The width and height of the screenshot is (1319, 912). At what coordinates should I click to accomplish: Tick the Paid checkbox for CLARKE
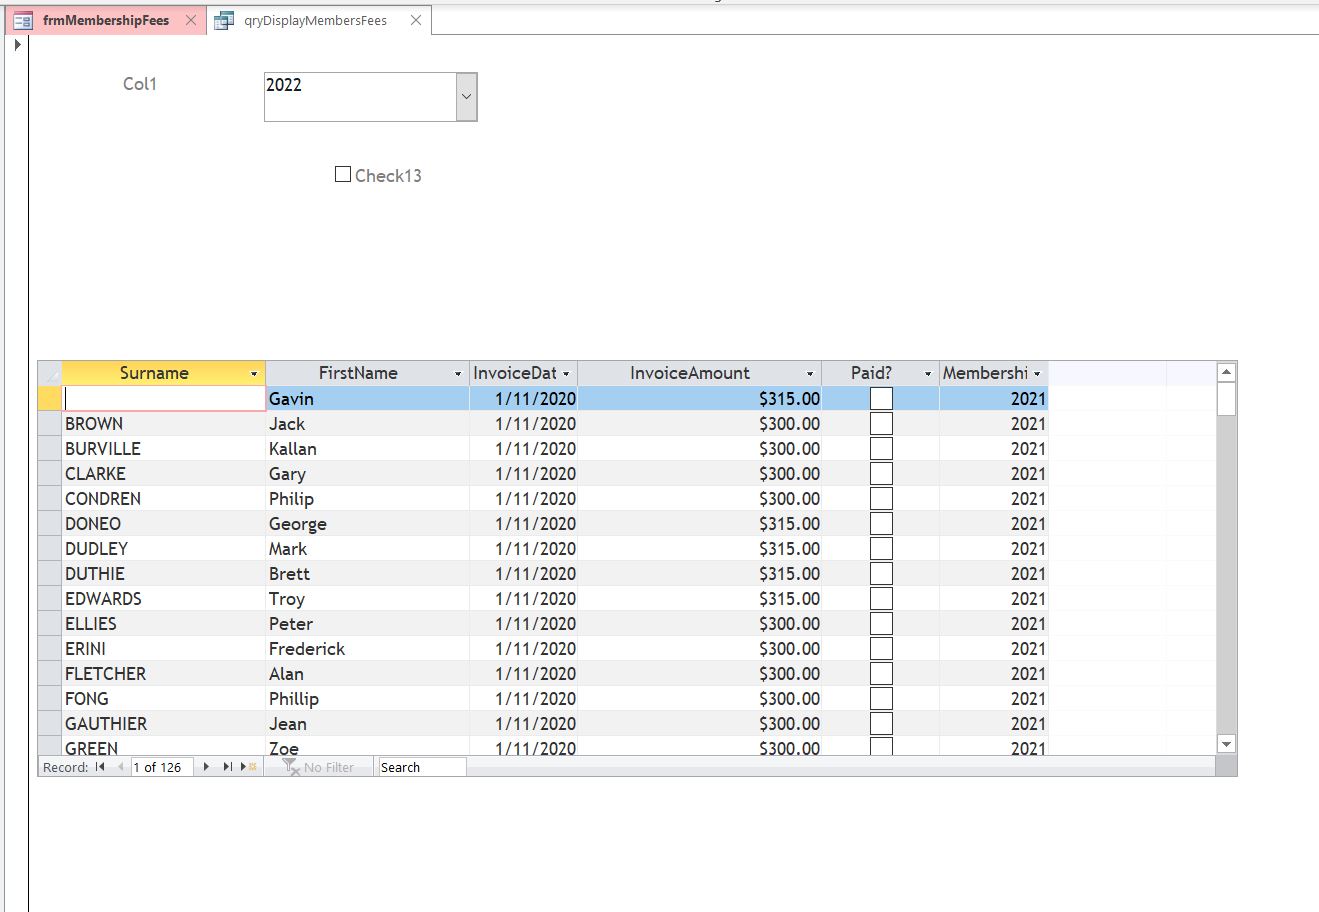point(881,474)
